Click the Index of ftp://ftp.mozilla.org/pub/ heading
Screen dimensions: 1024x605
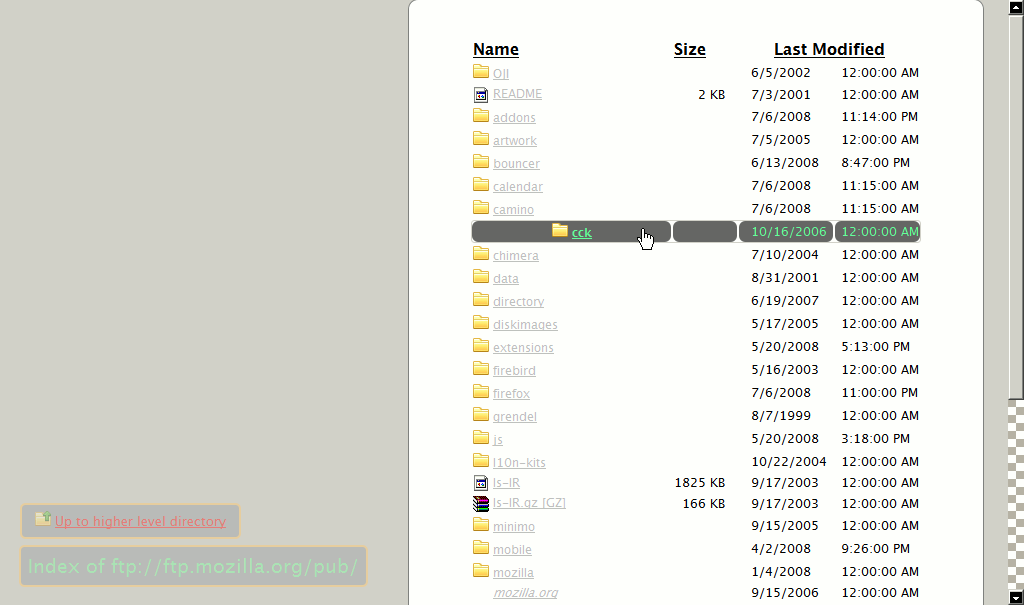[x=193, y=566]
